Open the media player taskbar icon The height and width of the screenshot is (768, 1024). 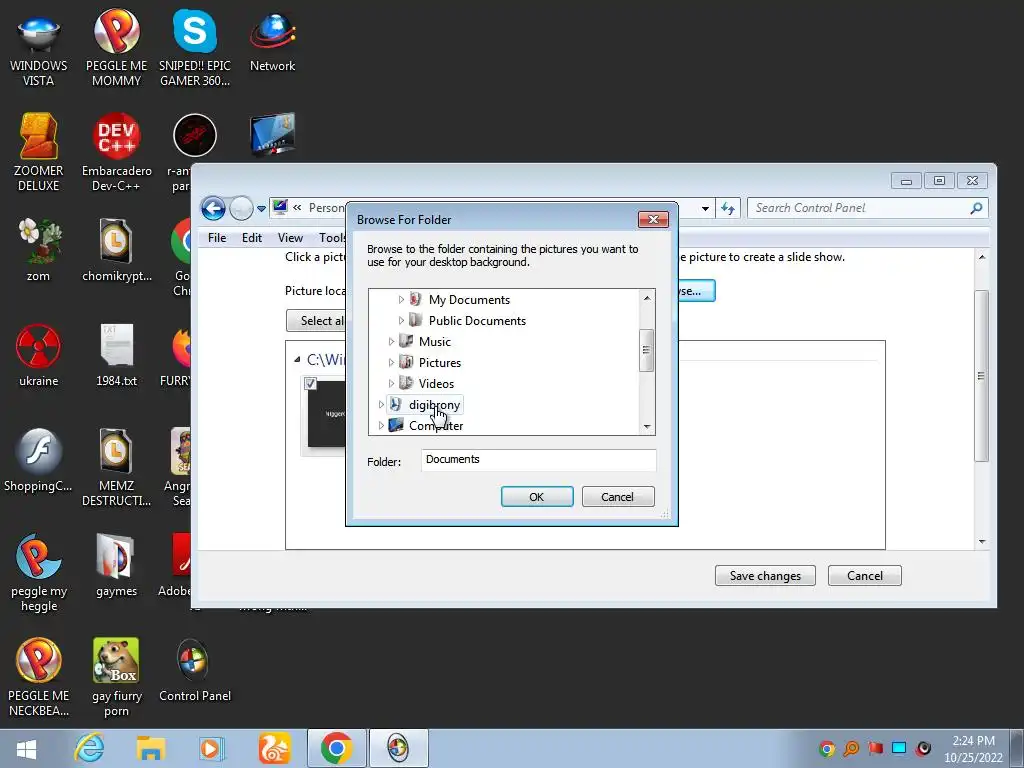pyautogui.click(x=211, y=748)
